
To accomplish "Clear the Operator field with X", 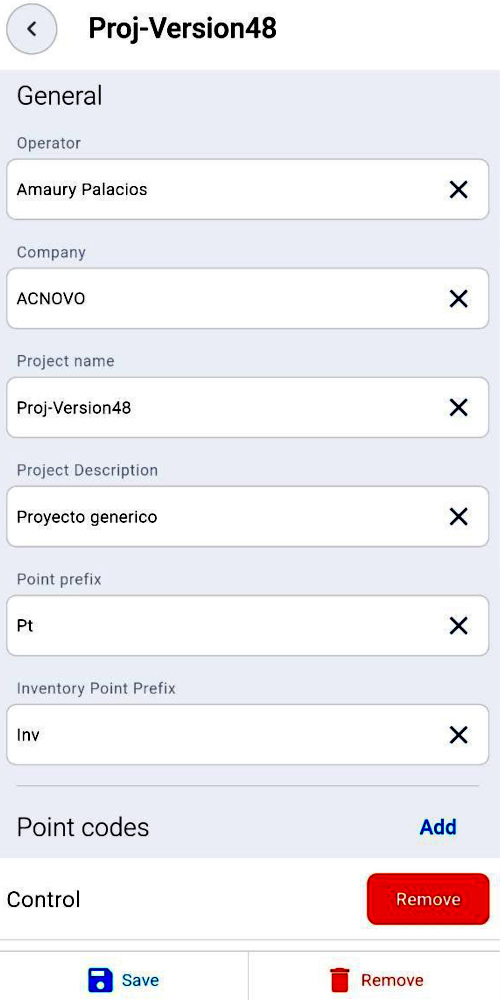I will [459, 189].
